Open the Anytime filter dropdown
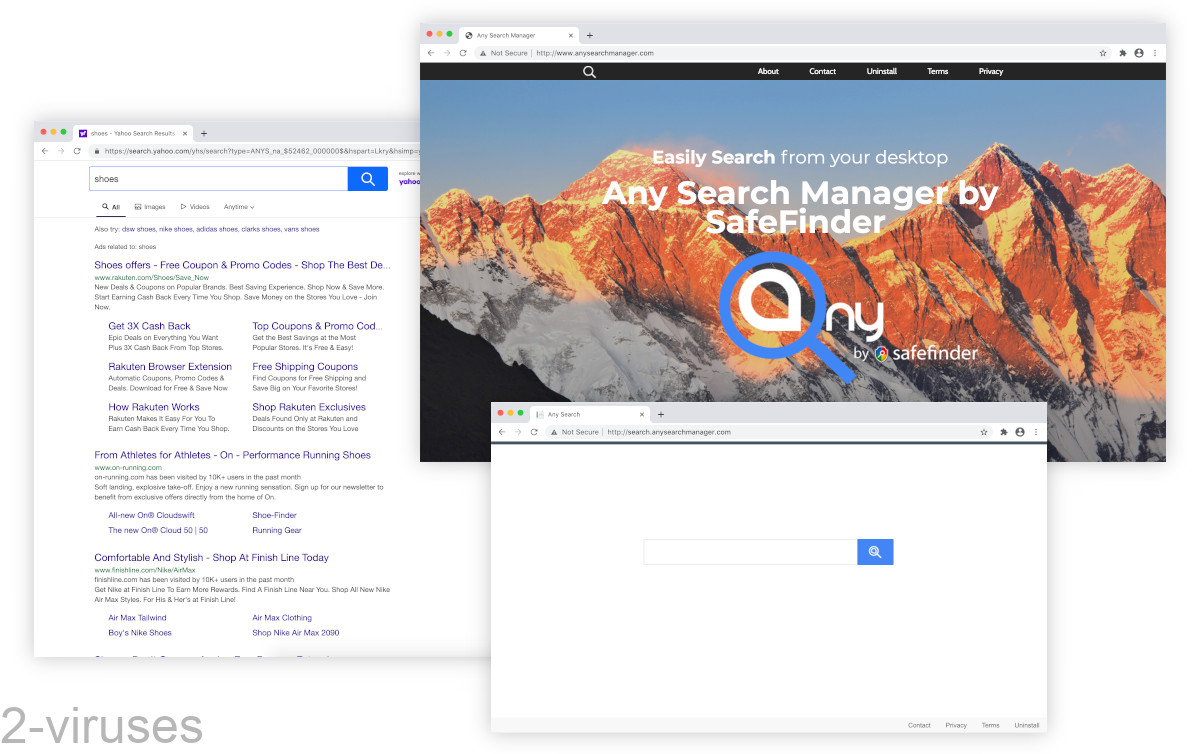Viewport: 1200px width, 754px height. tap(238, 206)
